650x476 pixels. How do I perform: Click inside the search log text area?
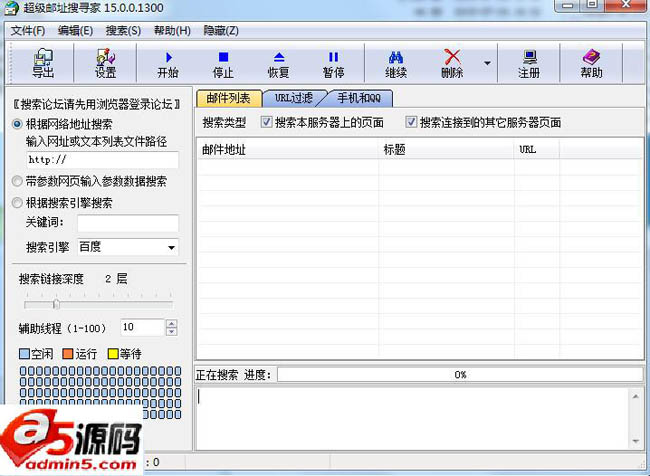click(412, 418)
